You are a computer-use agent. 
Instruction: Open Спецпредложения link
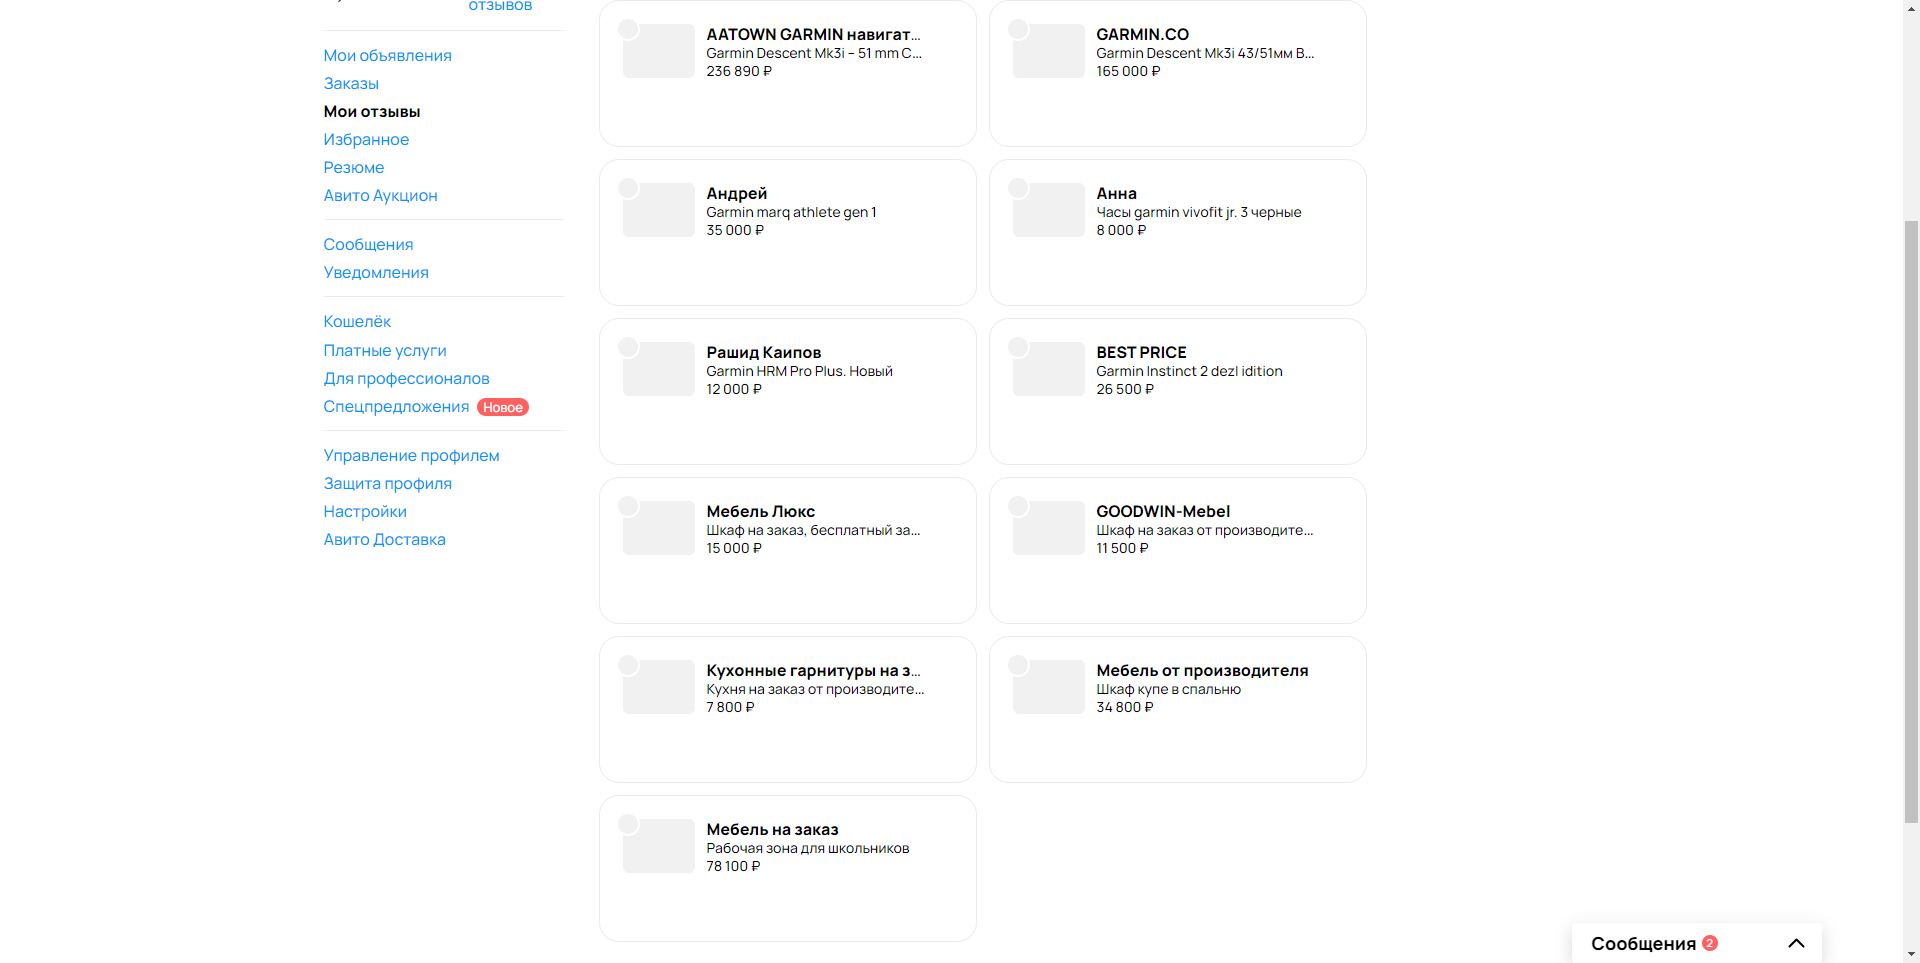click(396, 407)
